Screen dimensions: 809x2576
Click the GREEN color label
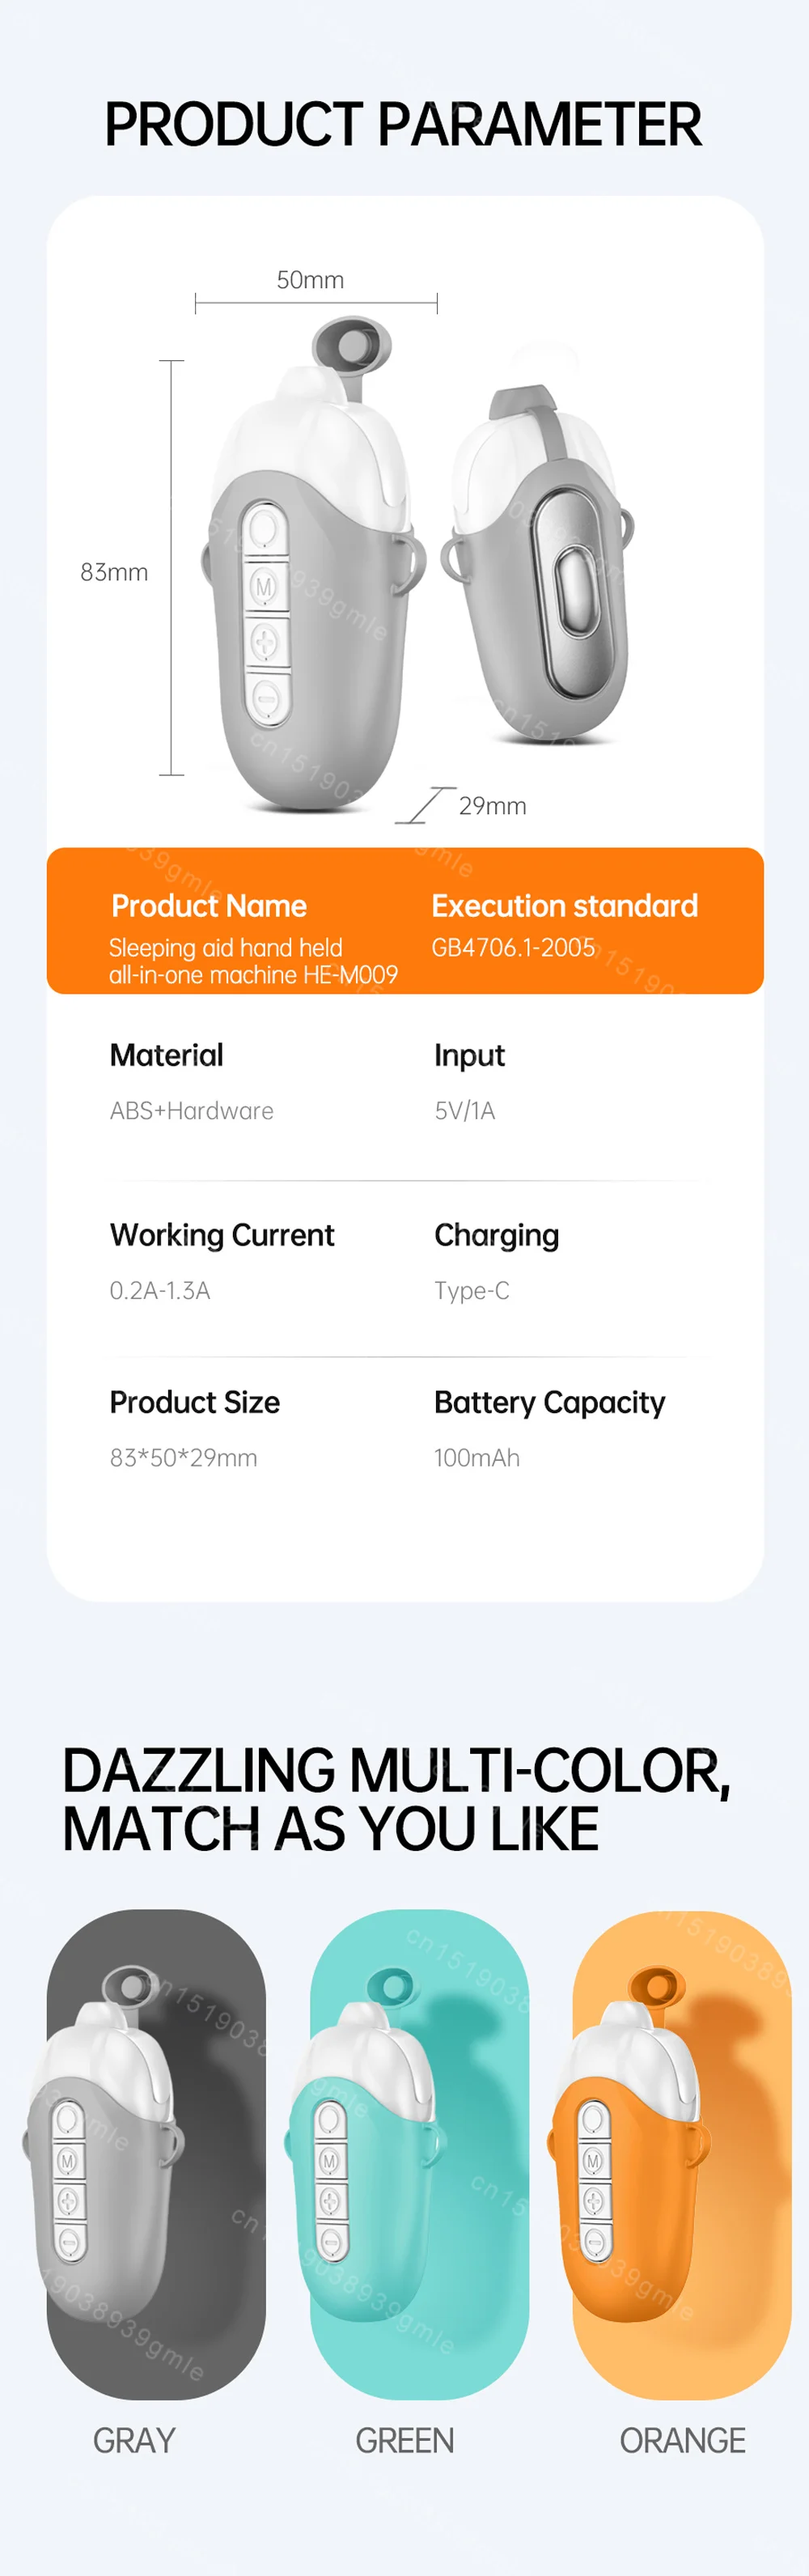[x=404, y=2441]
